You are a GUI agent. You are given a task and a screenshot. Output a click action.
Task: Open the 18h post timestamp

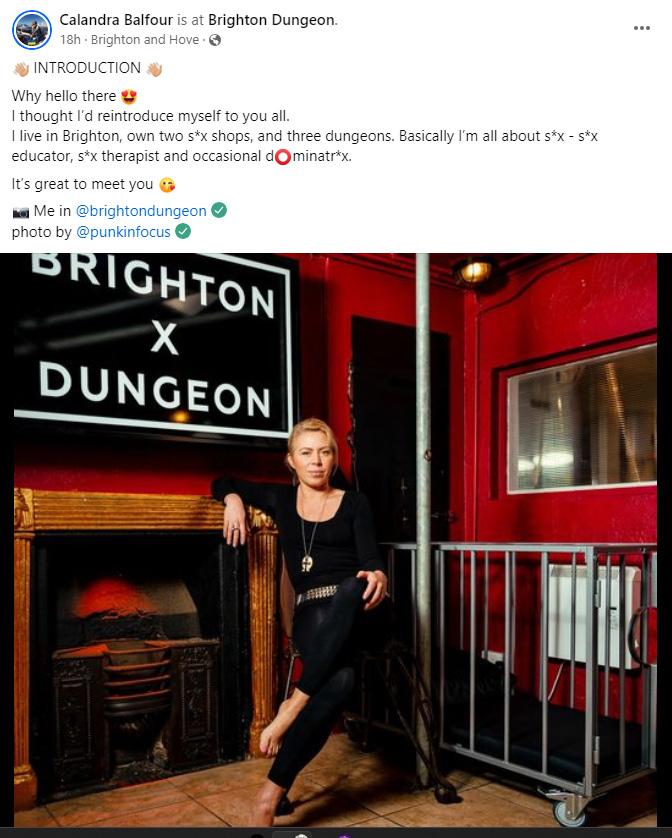click(x=70, y=40)
